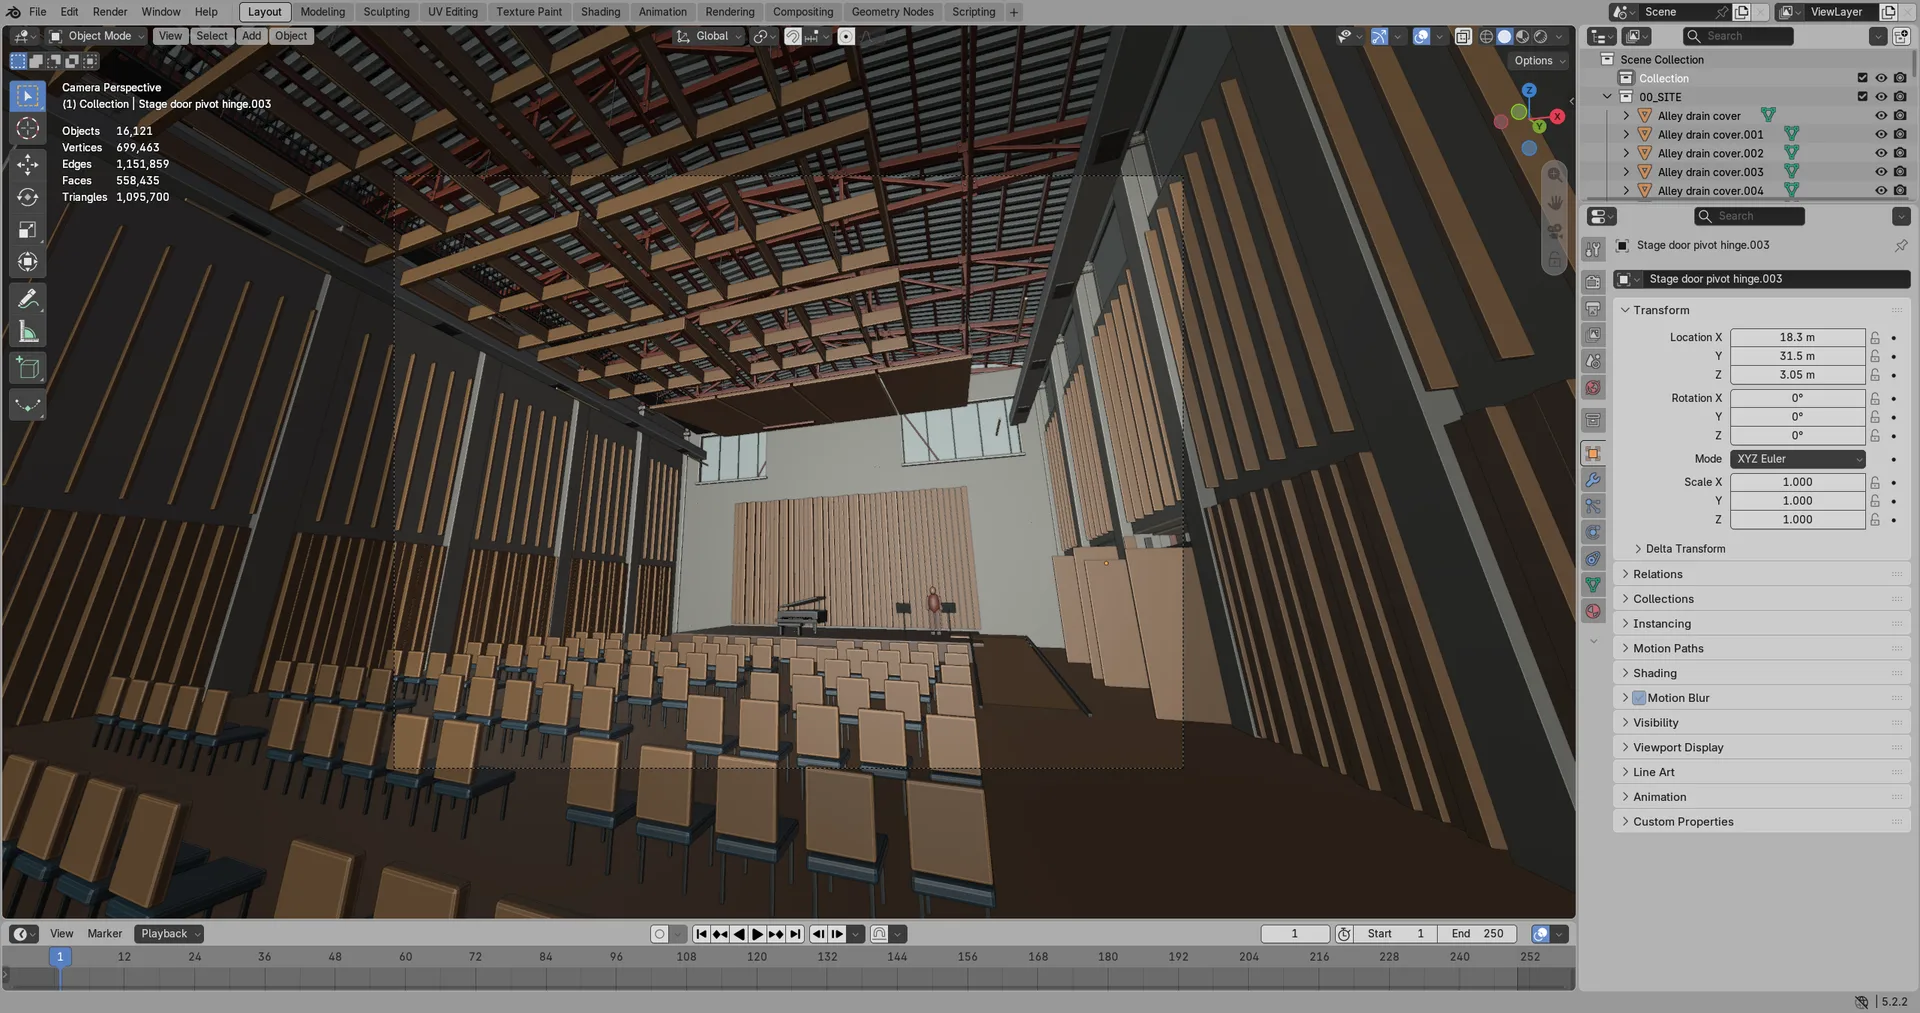Click the Location Z value field

point(1797,375)
